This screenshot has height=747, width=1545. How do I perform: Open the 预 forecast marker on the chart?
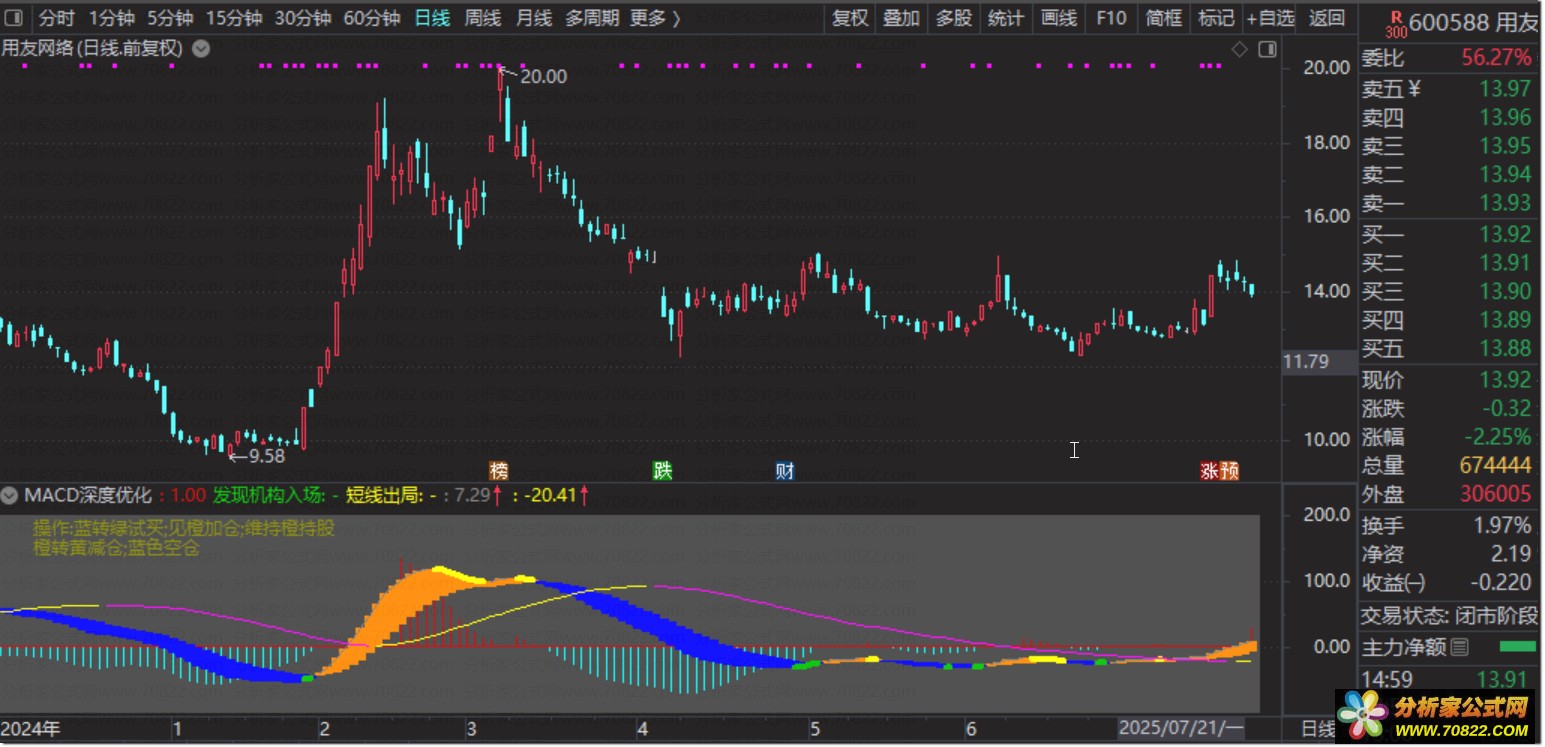click(x=1230, y=470)
